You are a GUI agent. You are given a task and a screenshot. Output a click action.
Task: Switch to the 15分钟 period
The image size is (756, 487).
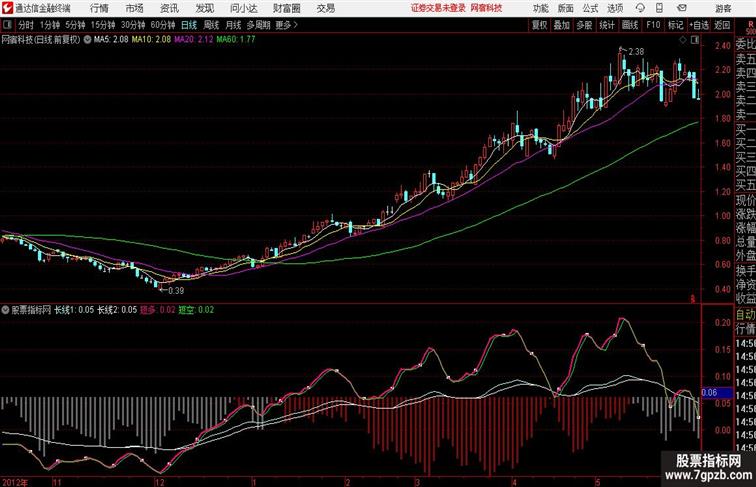103,25
